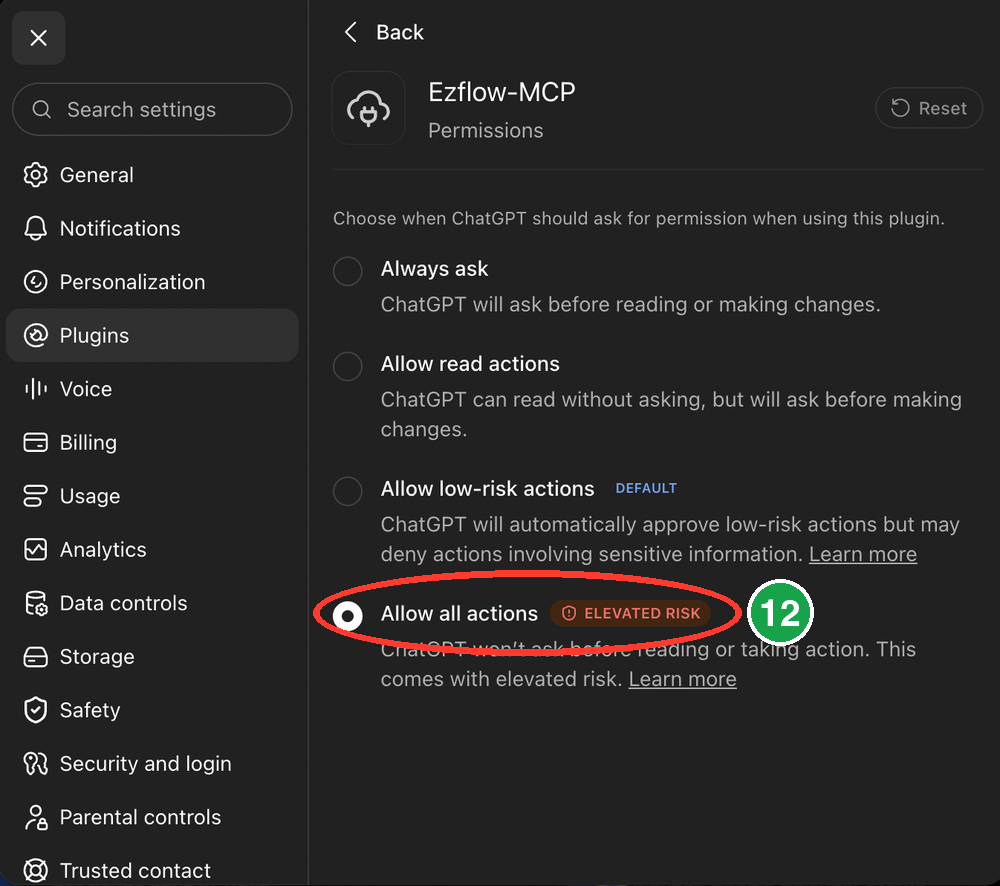1000x886 pixels.
Task: Select the Plugins menu label
Action: (x=94, y=336)
